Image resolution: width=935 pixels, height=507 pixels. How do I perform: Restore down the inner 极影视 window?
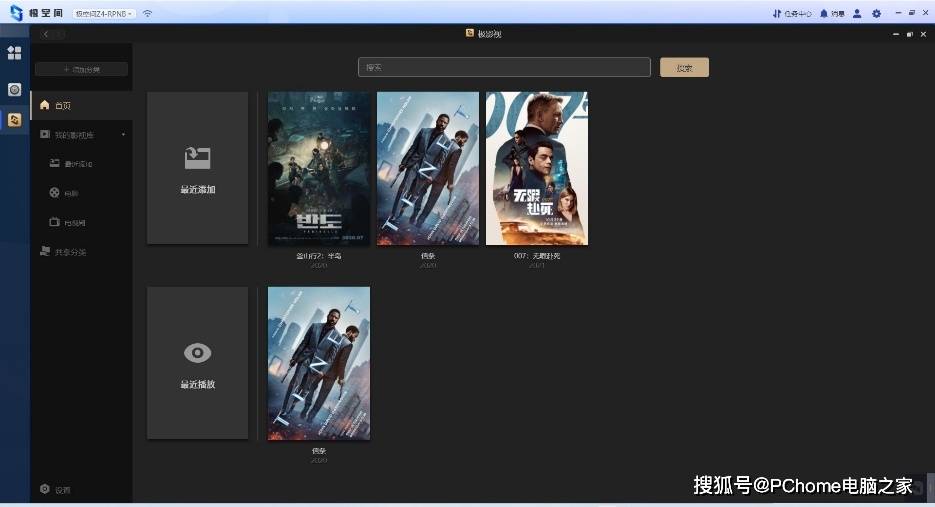[909, 35]
